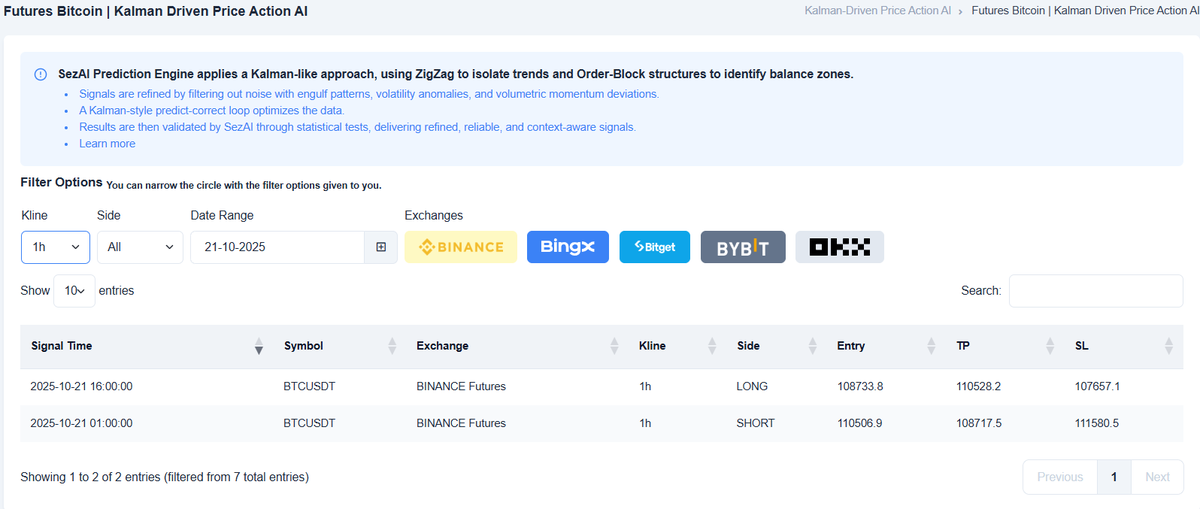Viewport: 1200px width, 509px height.
Task: Click the TP value 110528.2
Action: point(980,386)
